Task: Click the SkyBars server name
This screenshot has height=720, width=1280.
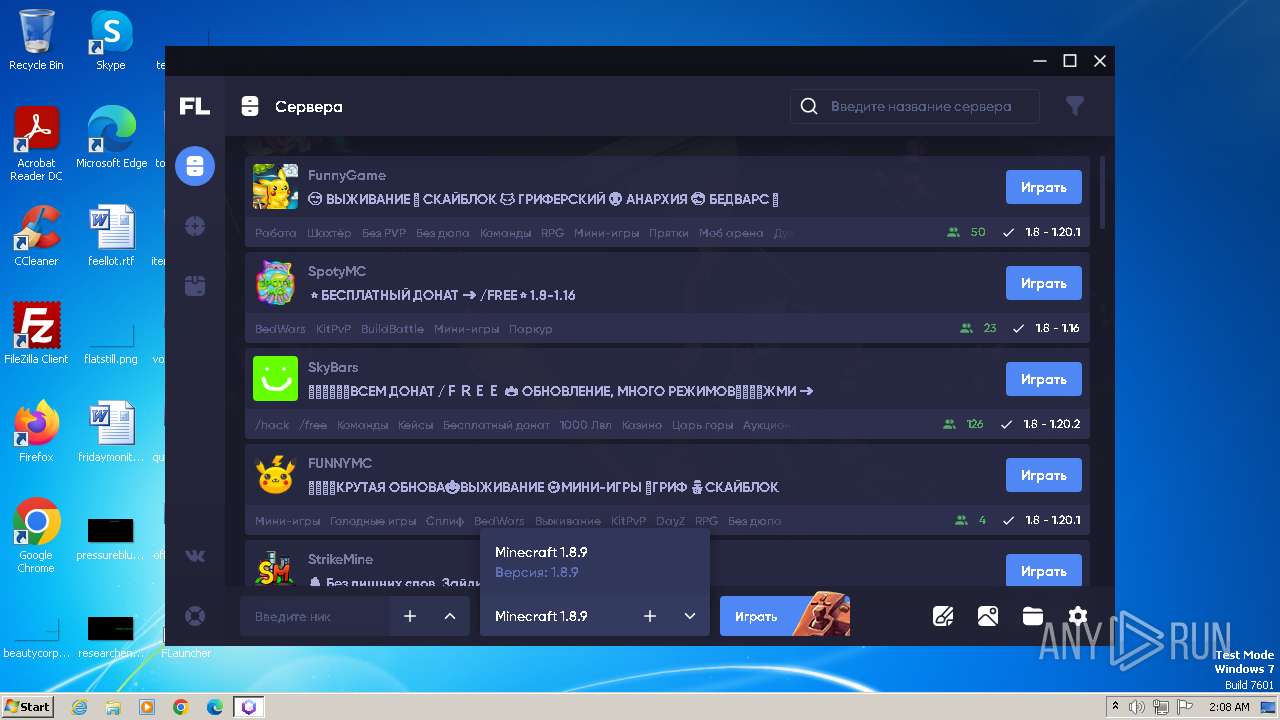Action: (x=333, y=367)
